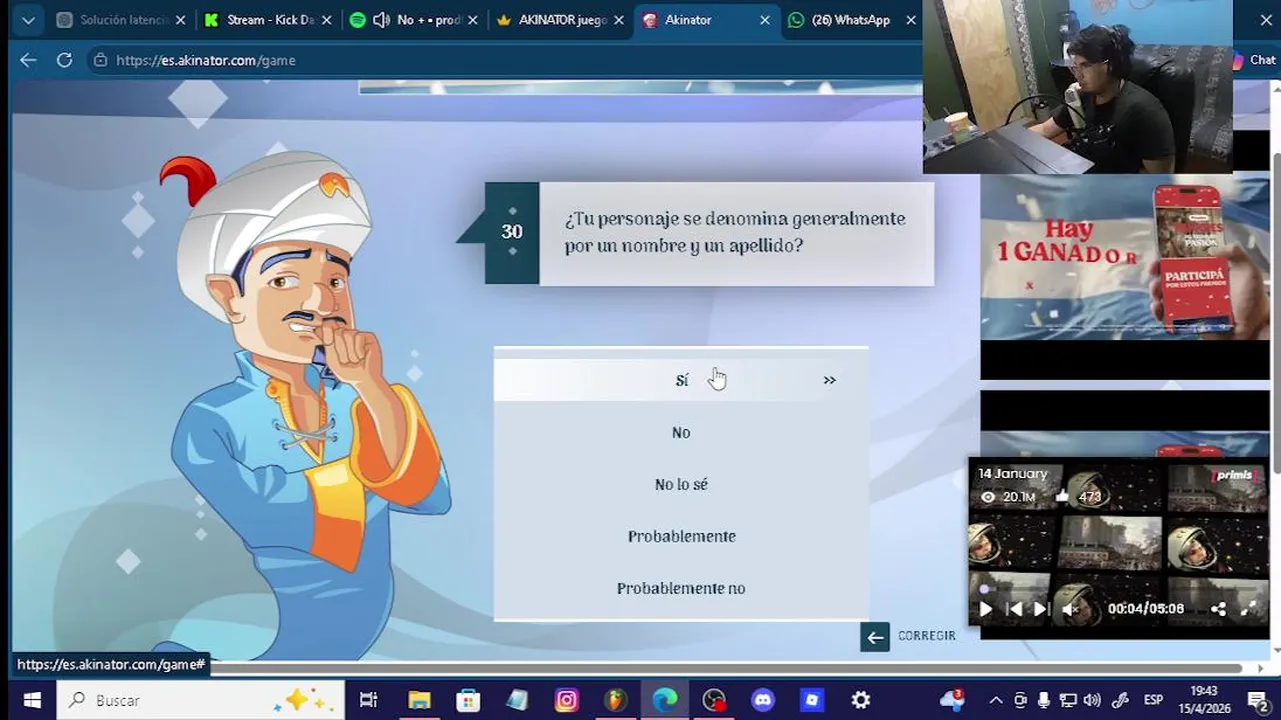
Task: Switch to 'Solución latencia' tab
Action: tap(121, 20)
